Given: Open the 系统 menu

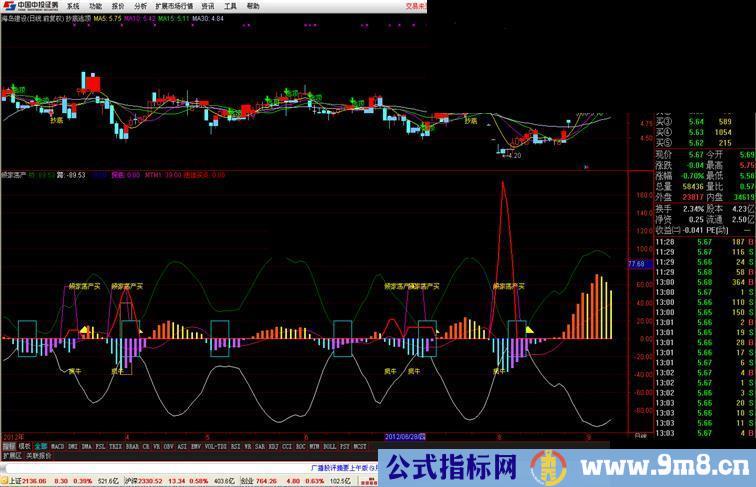Looking at the screenshot, I should 73,5.
